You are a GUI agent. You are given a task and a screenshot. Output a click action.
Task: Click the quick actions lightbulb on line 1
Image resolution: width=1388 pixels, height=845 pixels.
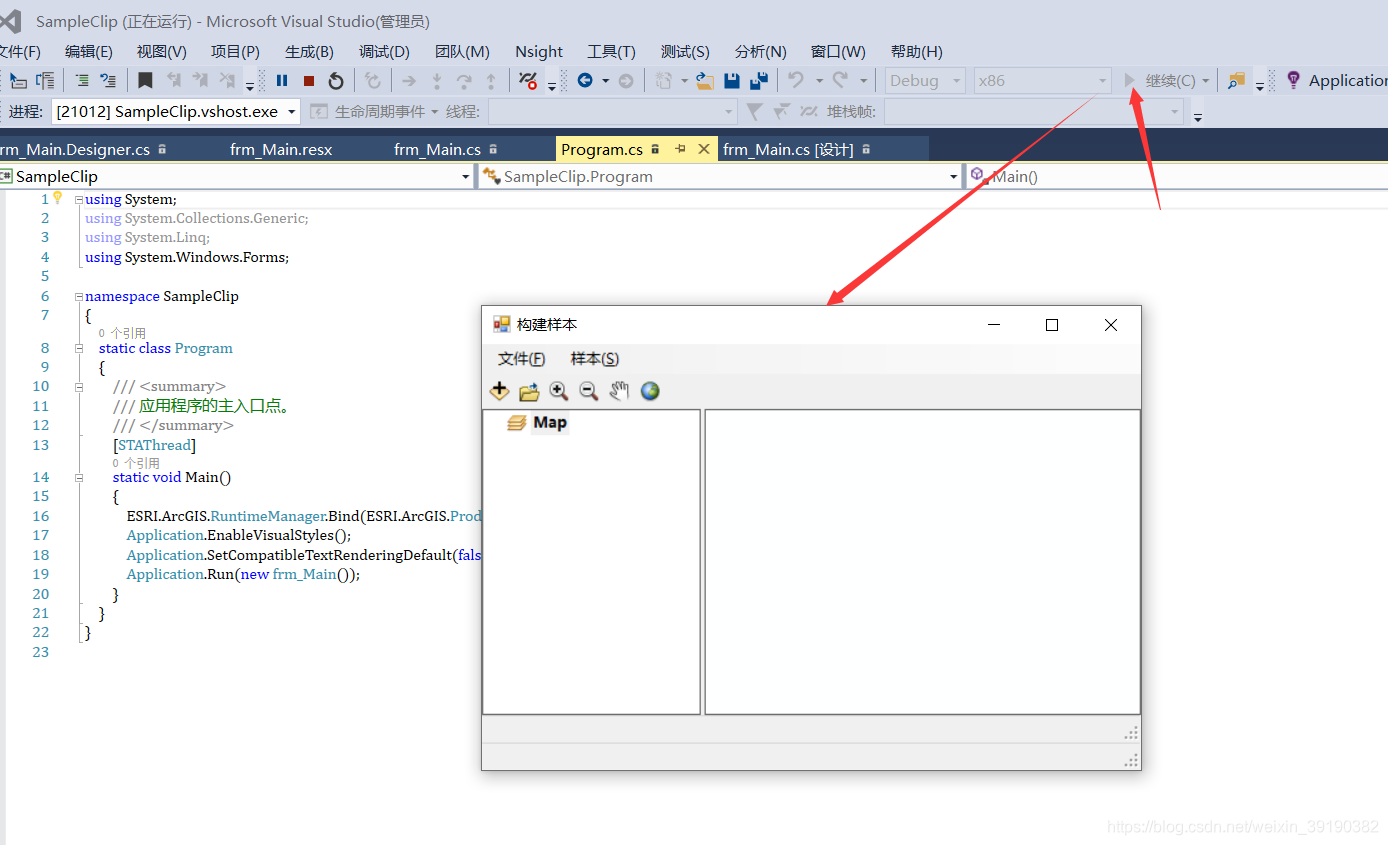57,198
